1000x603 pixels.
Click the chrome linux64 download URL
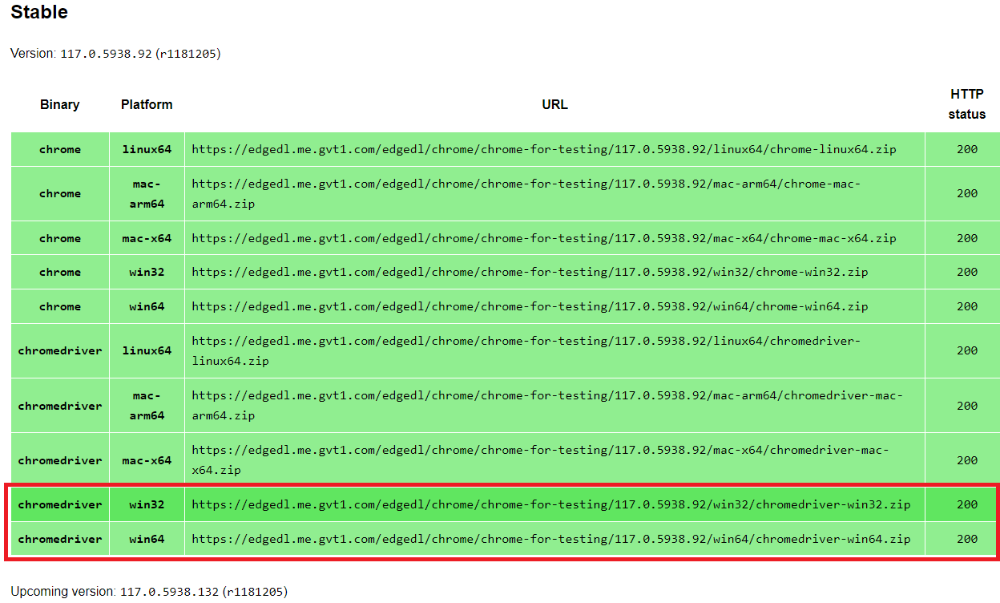pos(543,149)
